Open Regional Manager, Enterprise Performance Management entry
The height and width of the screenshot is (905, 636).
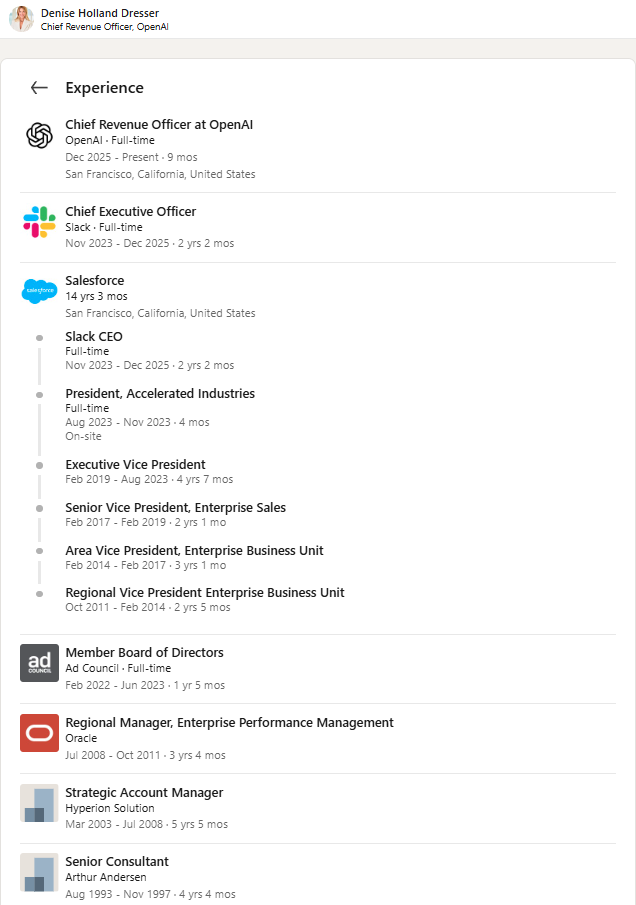(x=229, y=723)
